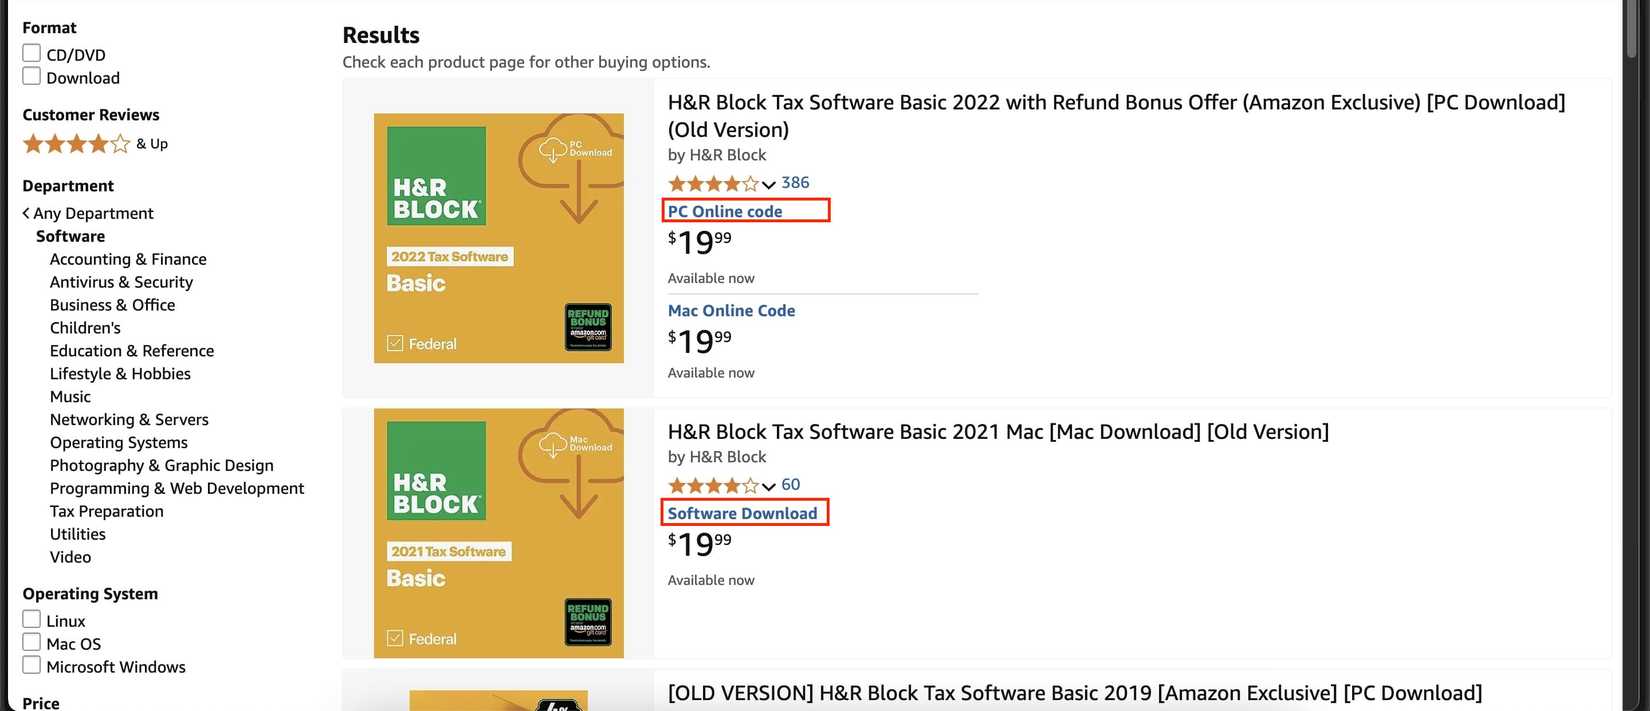1650x711 pixels.
Task: Expand the 2021 Mac product rating dropdown arrow
Action: (x=768, y=486)
